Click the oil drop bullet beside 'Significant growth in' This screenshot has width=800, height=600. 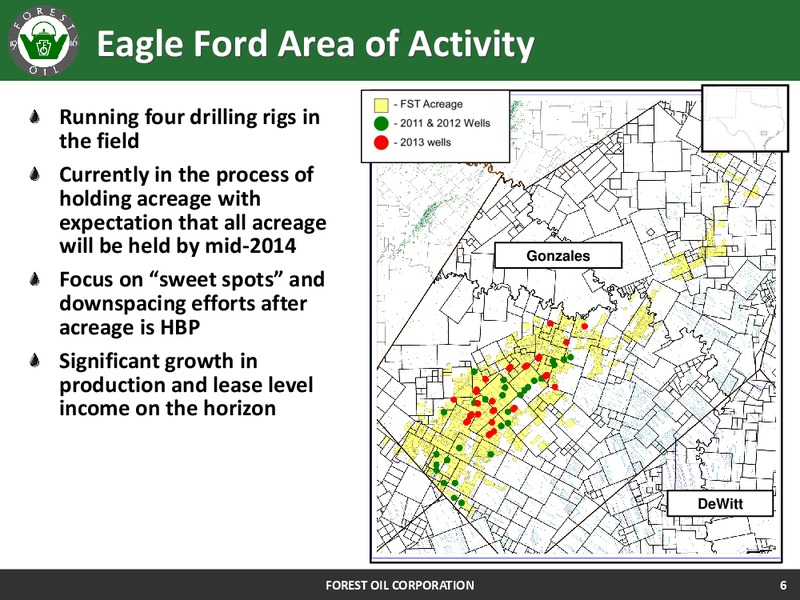tap(35, 360)
